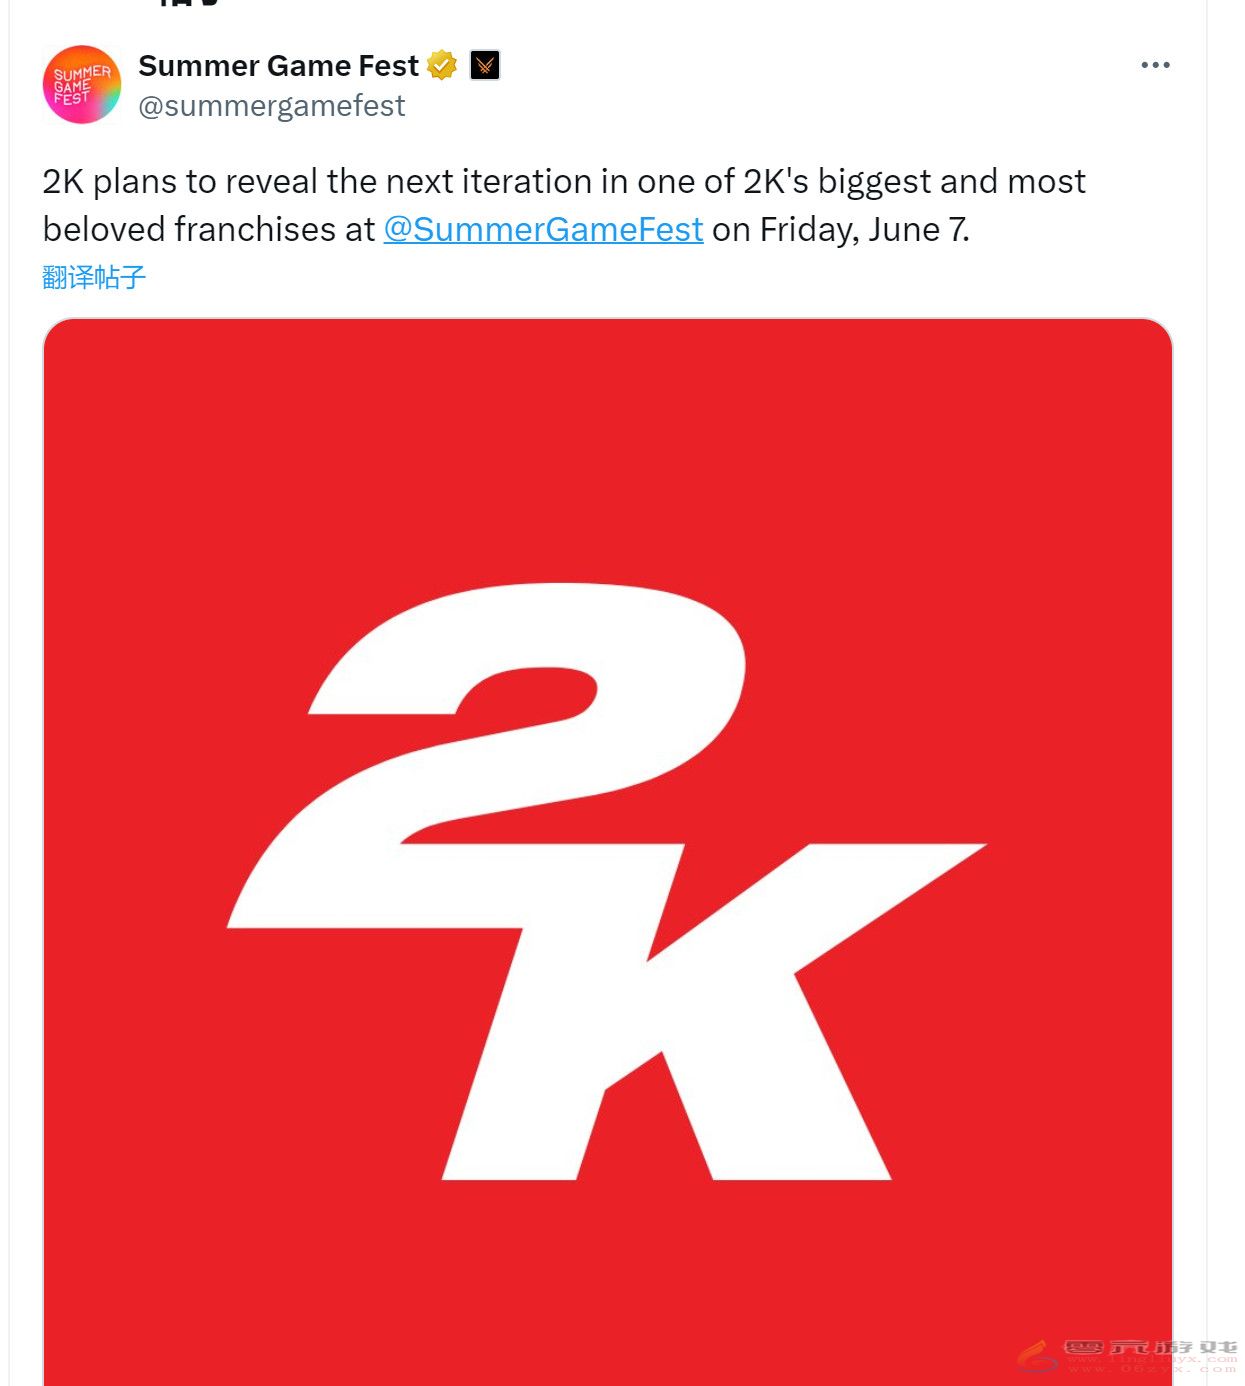Open the tweet's more options menu

[1154, 65]
